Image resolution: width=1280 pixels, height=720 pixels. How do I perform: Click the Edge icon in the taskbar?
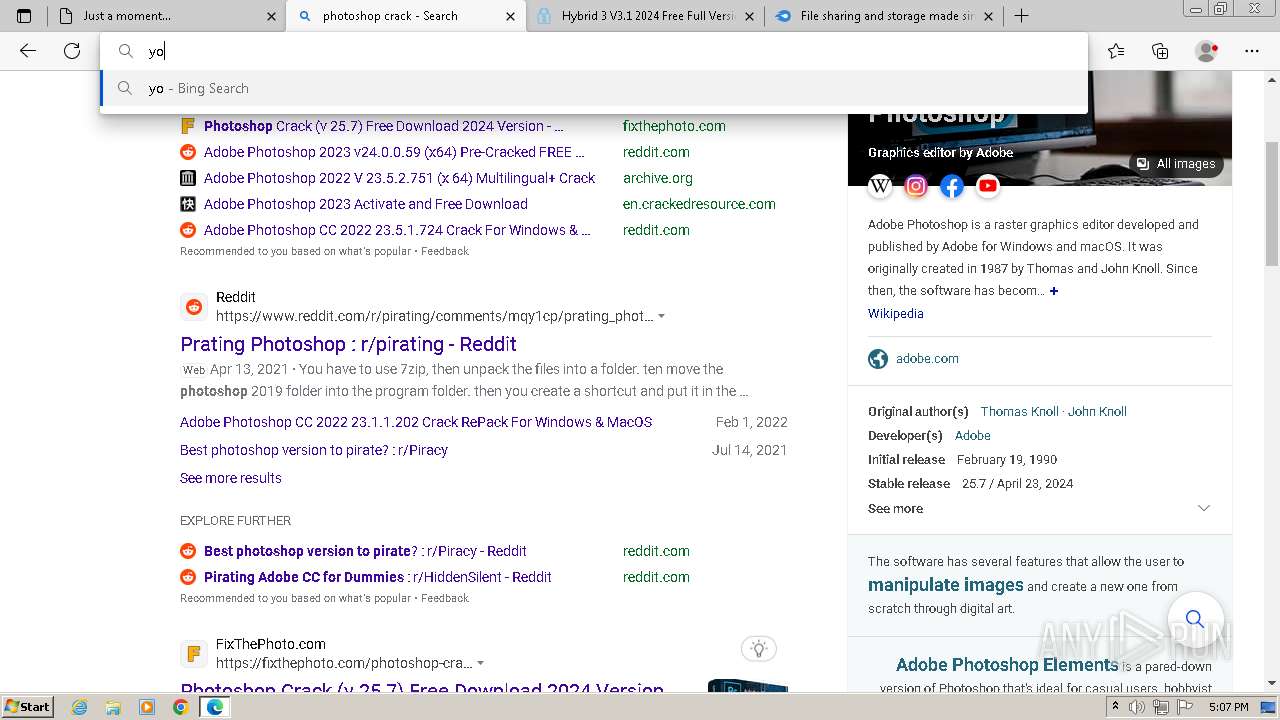point(214,707)
